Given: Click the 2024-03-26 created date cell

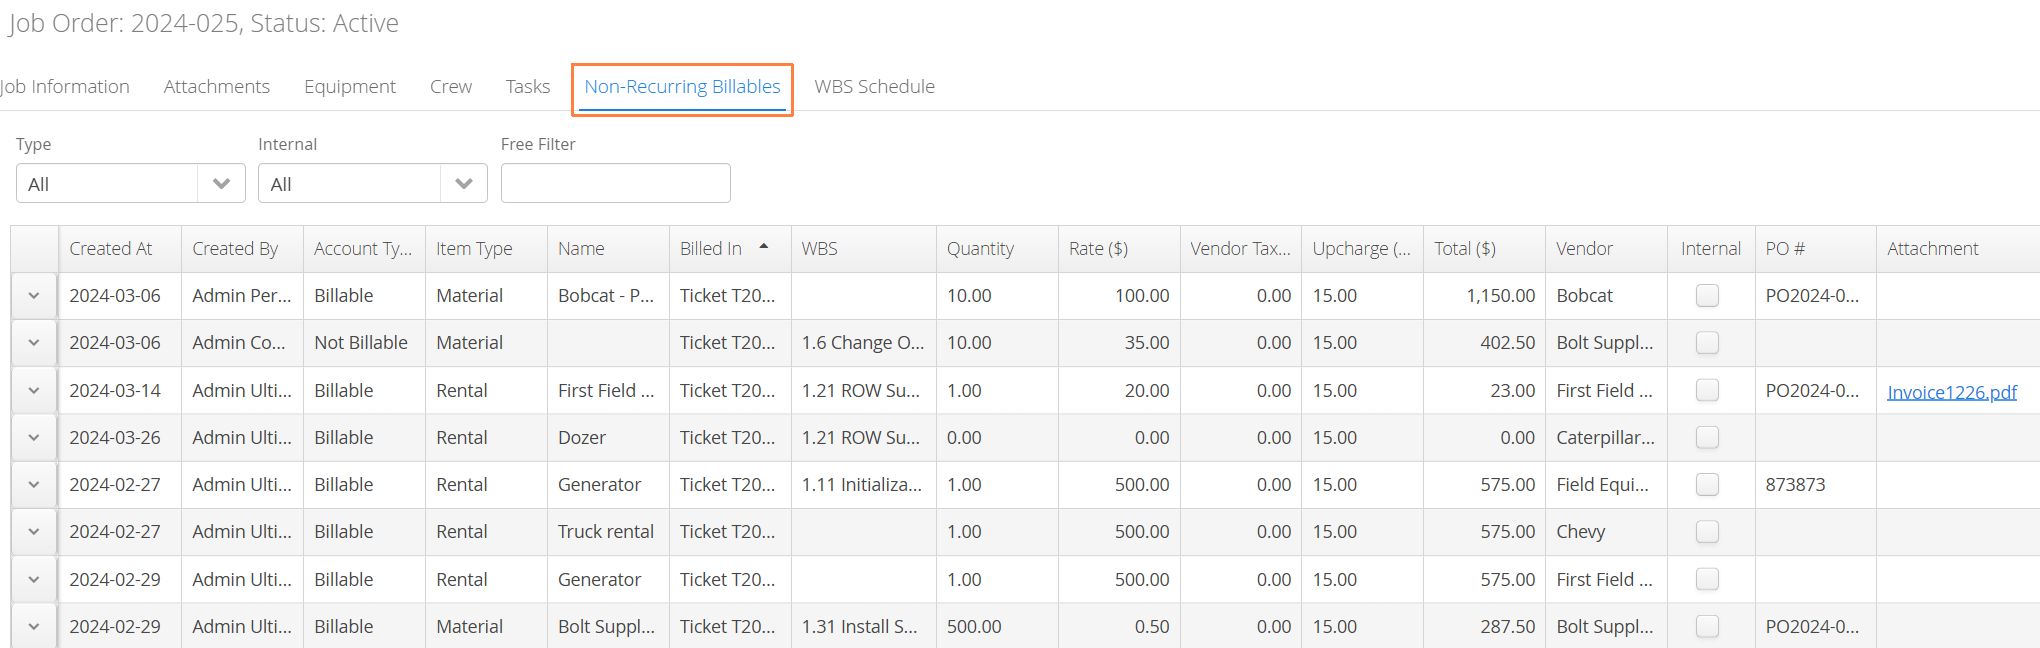Looking at the screenshot, I should pyautogui.click(x=120, y=437).
